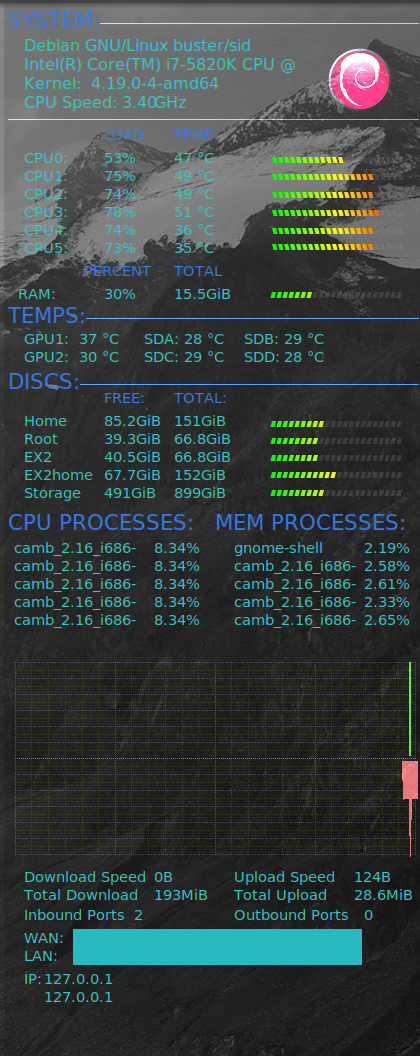Click the TEMP column header
420x1056 pixels.
194,135
